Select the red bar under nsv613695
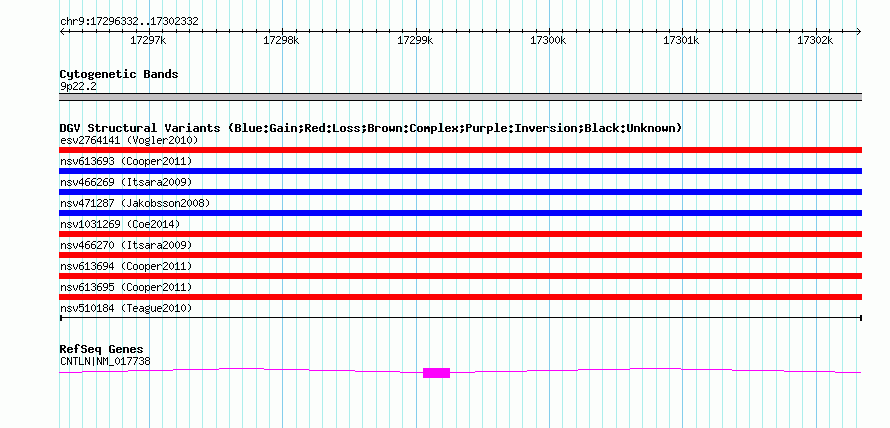The height and width of the screenshot is (428, 890). click(460, 297)
